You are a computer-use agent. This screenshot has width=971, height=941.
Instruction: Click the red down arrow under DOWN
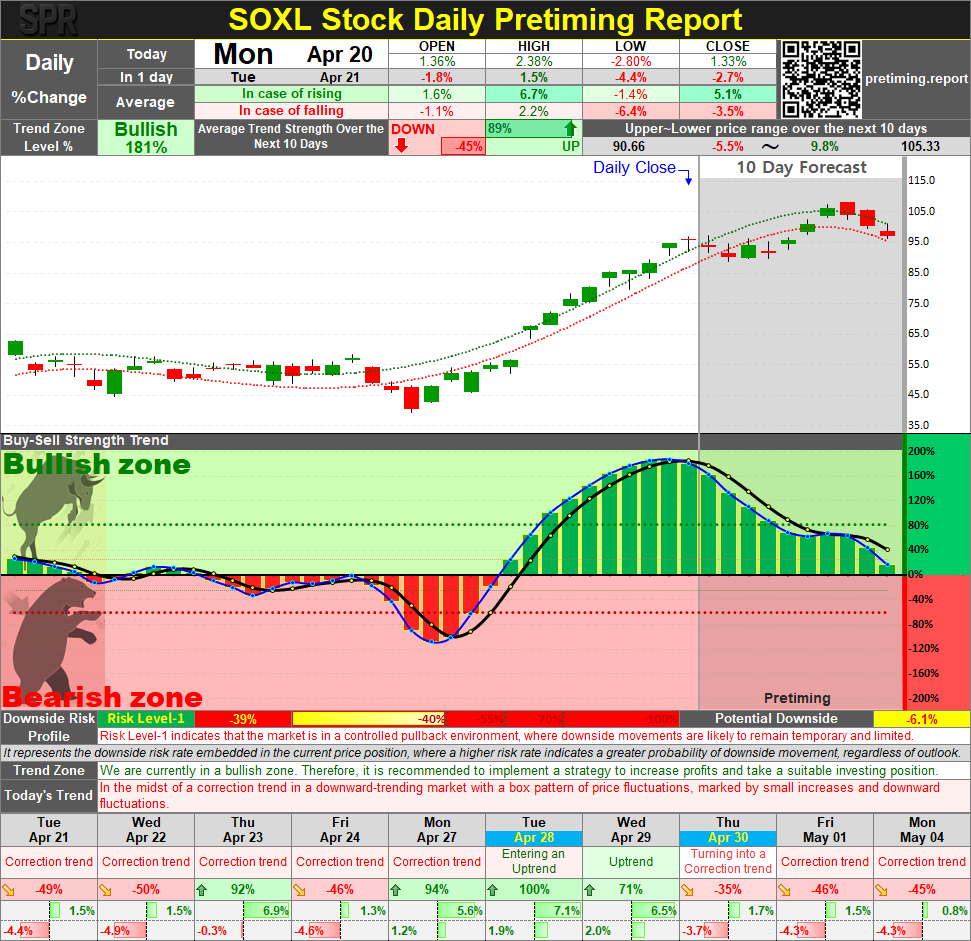(x=401, y=145)
